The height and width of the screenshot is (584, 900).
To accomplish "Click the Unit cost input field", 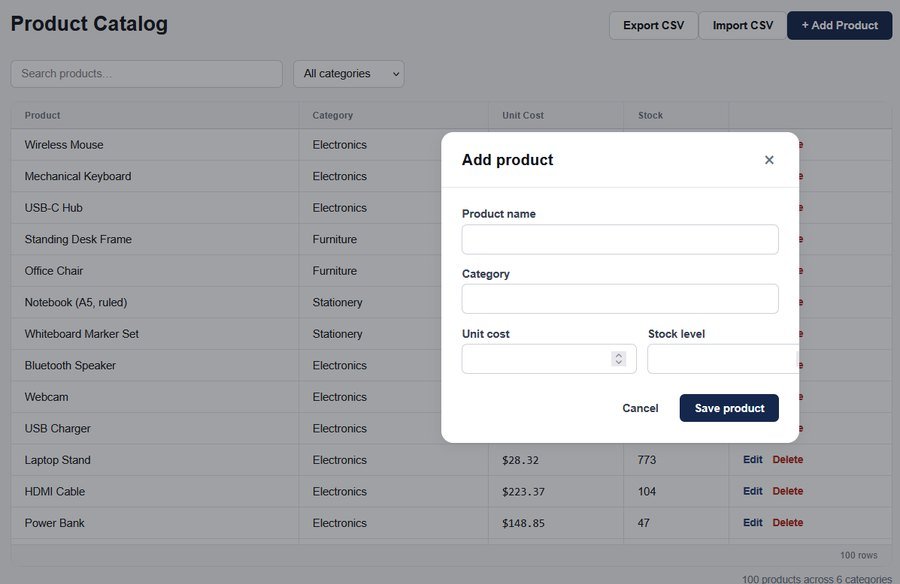I will coord(549,359).
